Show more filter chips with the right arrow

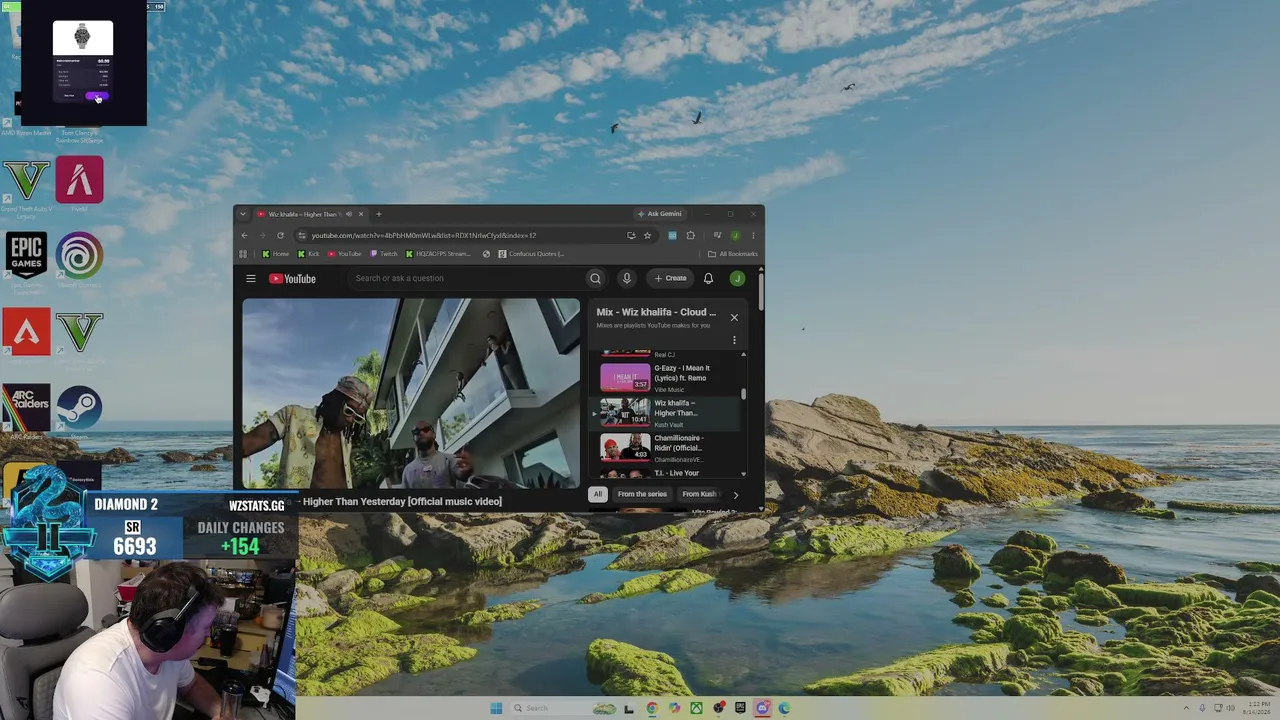pos(735,494)
